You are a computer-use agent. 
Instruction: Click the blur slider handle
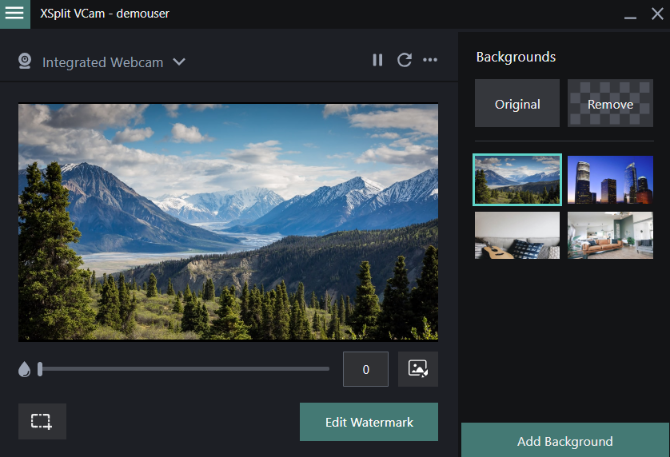(40, 369)
